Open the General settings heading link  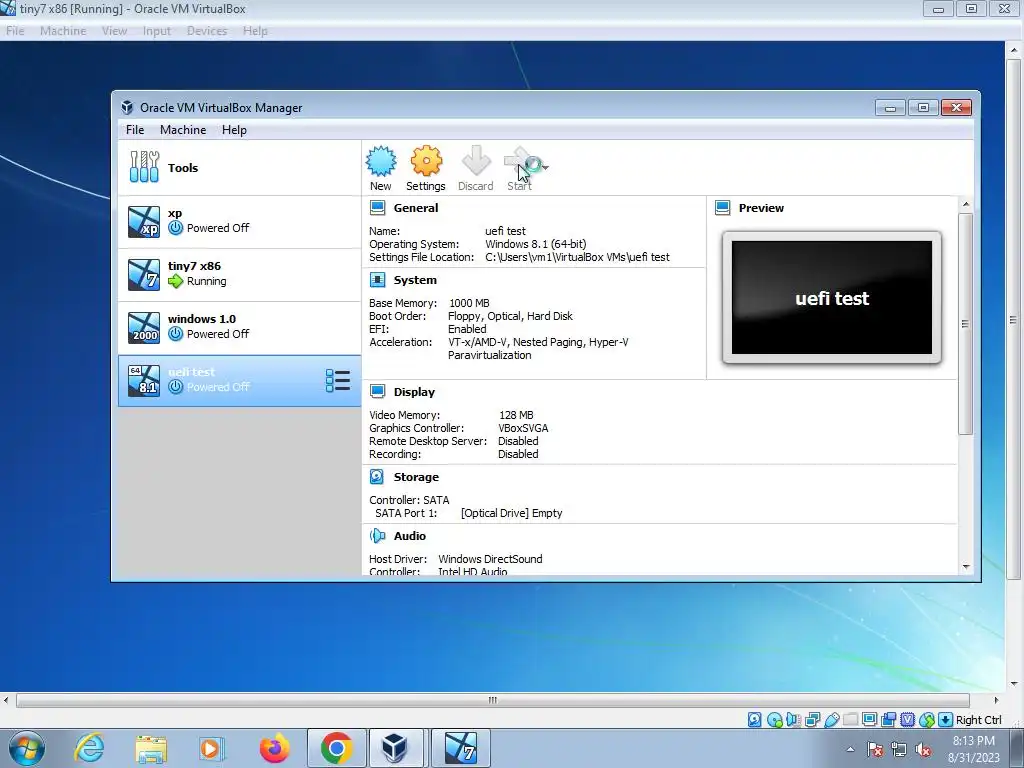click(x=416, y=208)
